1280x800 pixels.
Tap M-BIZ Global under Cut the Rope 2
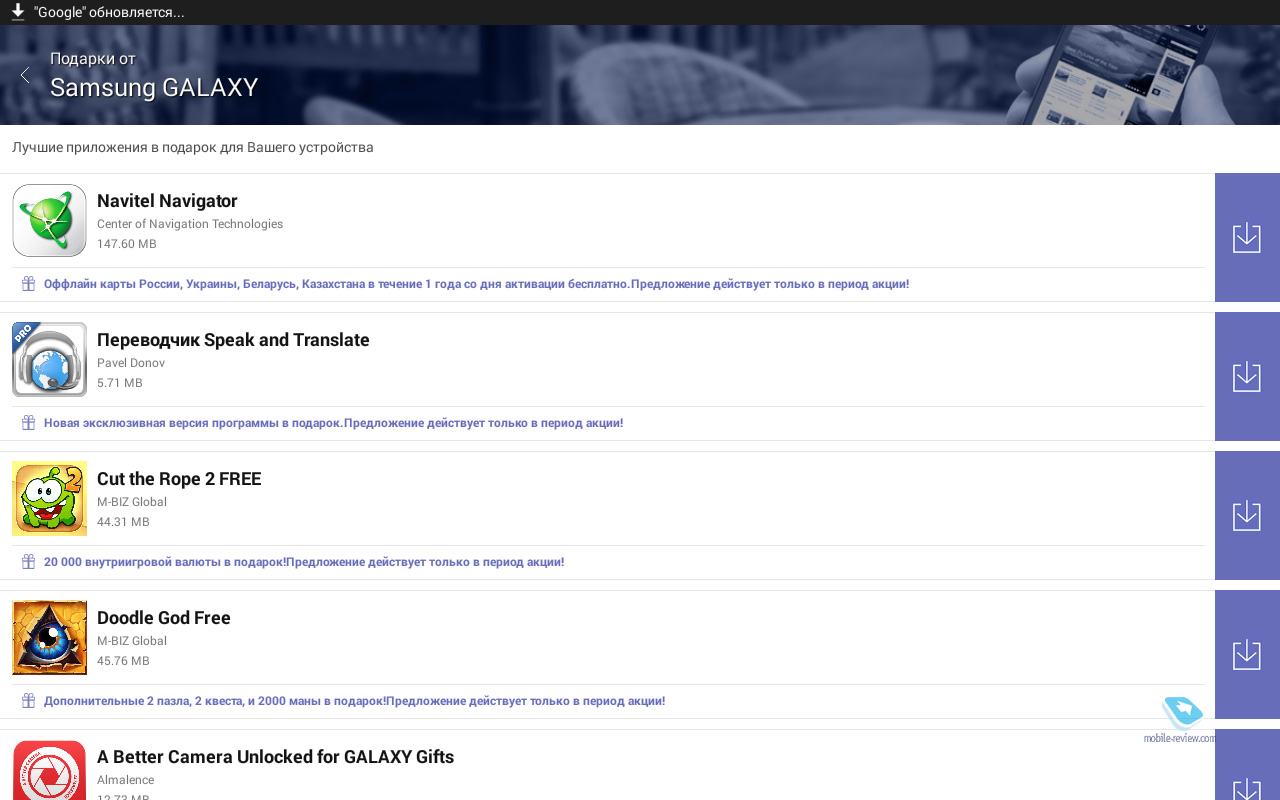(x=132, y=502)
